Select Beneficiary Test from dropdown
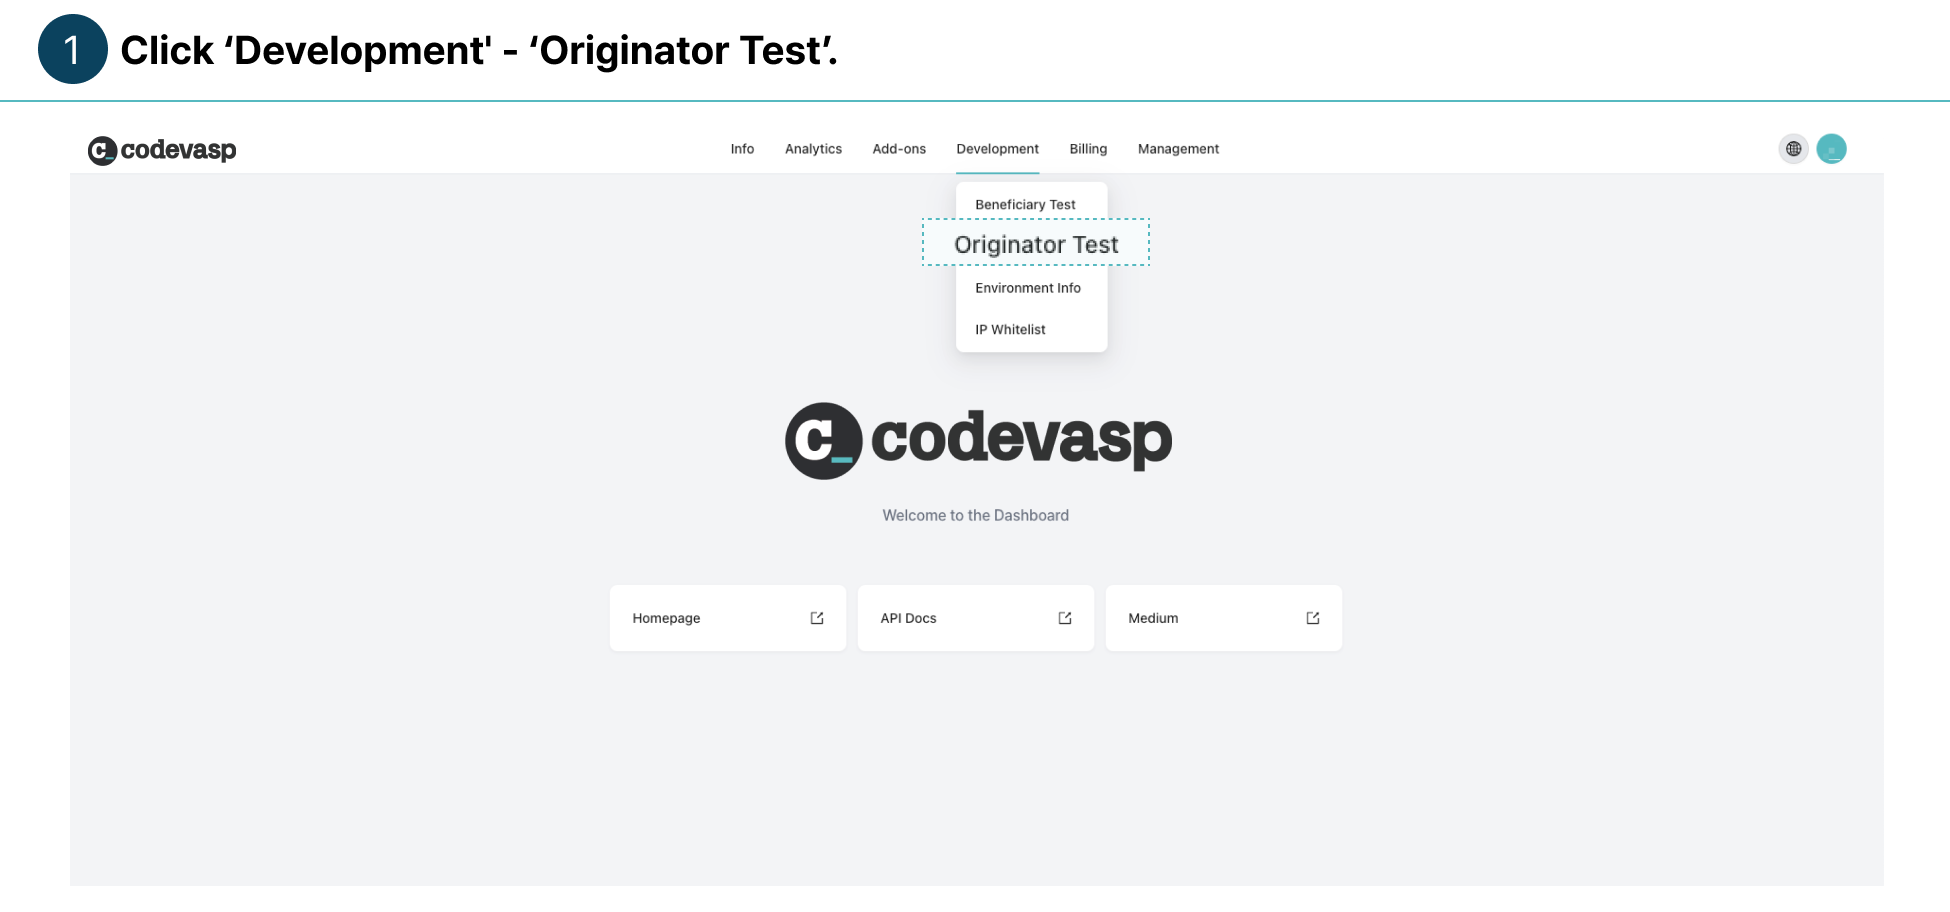 pos(1025,204)
